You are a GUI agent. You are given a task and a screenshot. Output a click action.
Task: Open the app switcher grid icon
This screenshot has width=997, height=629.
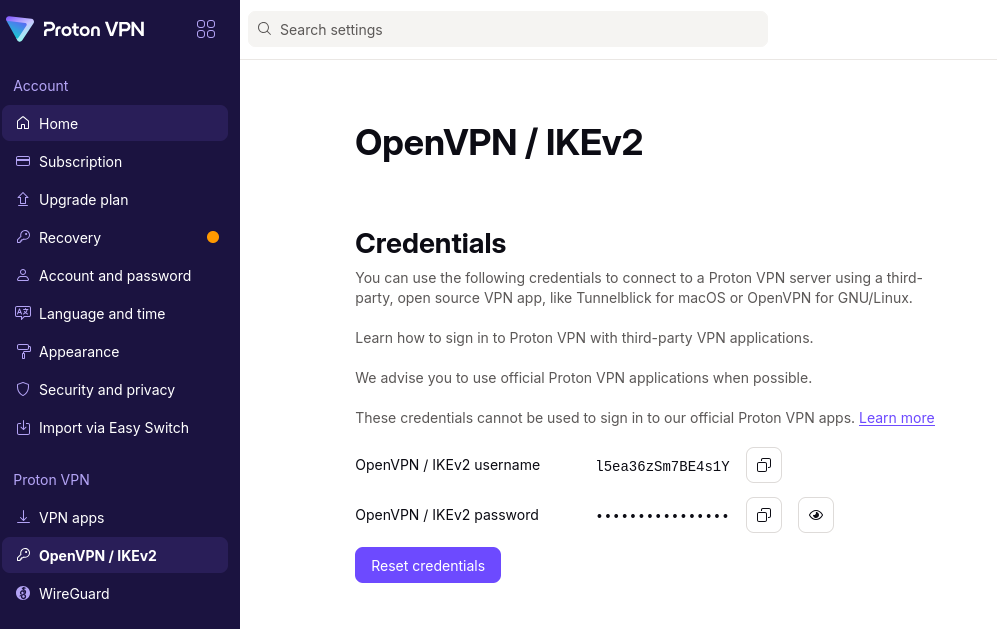click(x=206, y=29)
